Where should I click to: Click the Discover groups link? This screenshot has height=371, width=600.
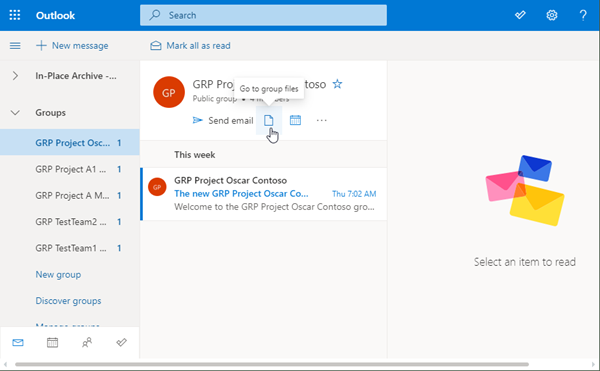coord(68,301)
